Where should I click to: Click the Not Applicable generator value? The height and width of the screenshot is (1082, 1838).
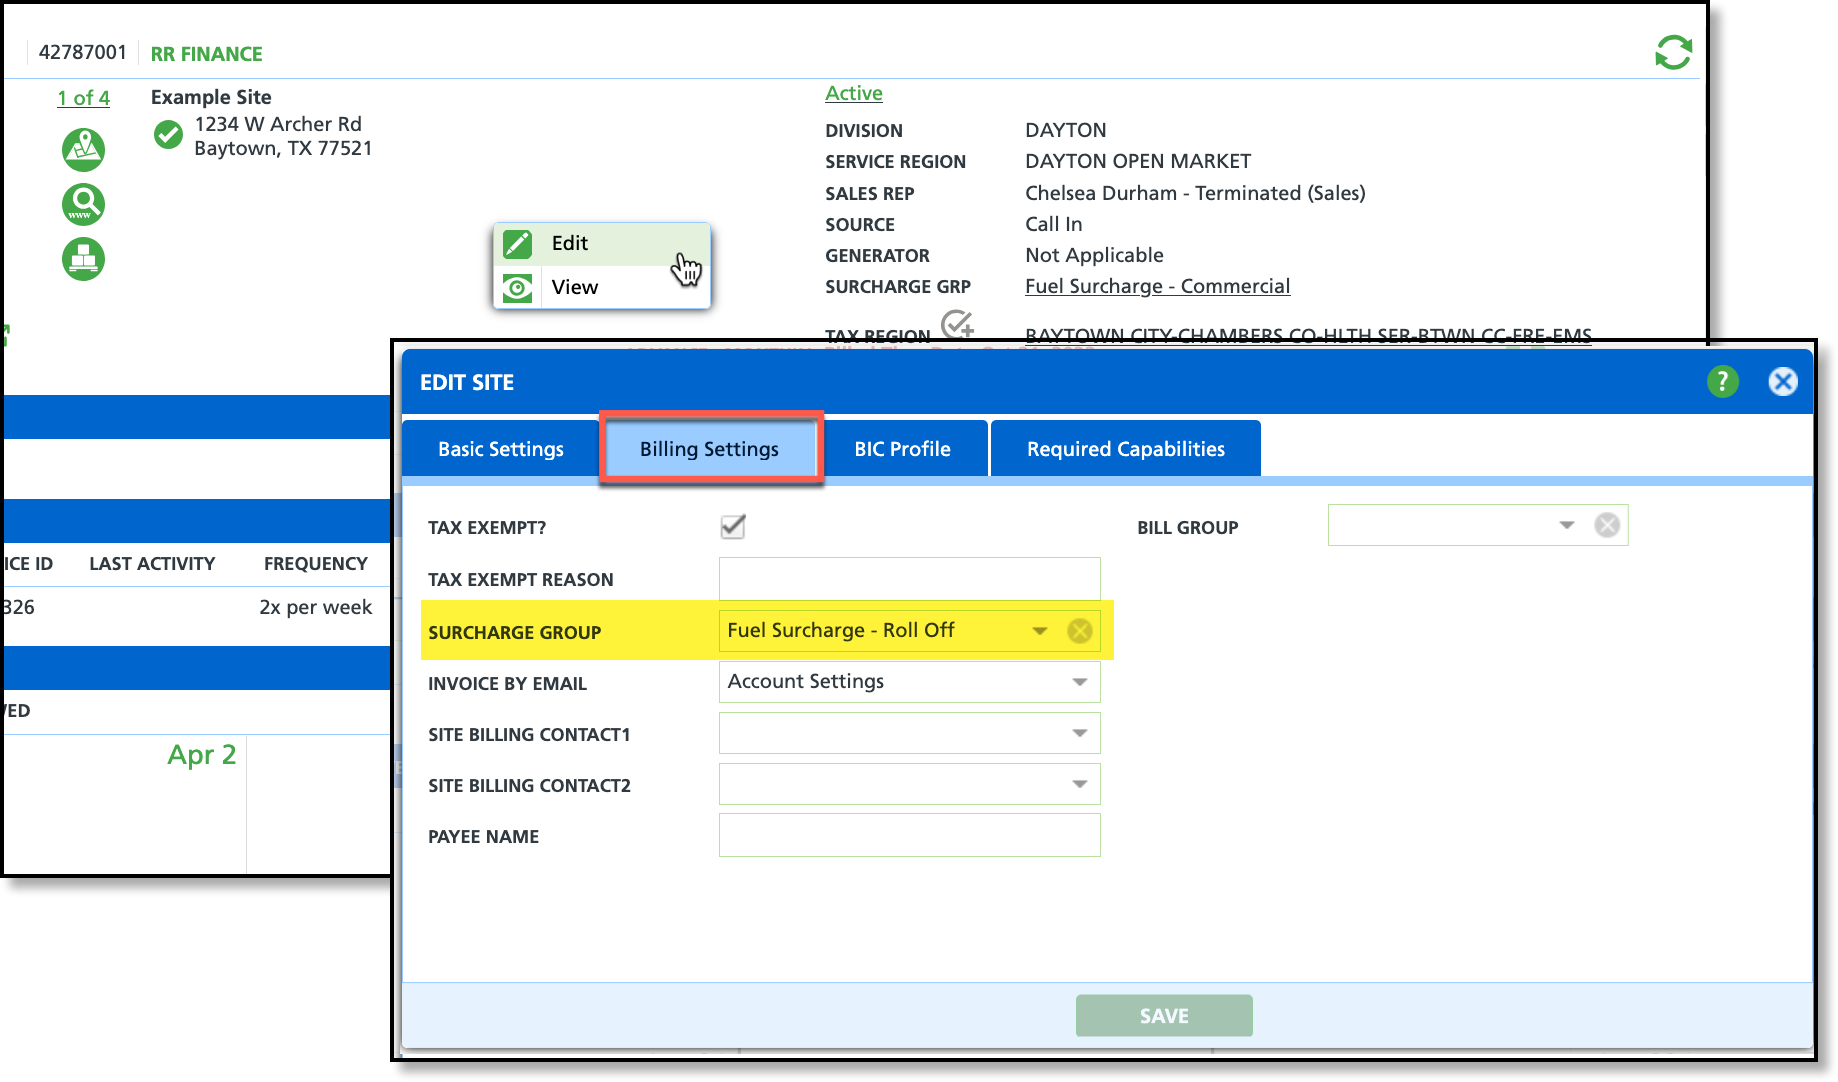pos(1094,255)
